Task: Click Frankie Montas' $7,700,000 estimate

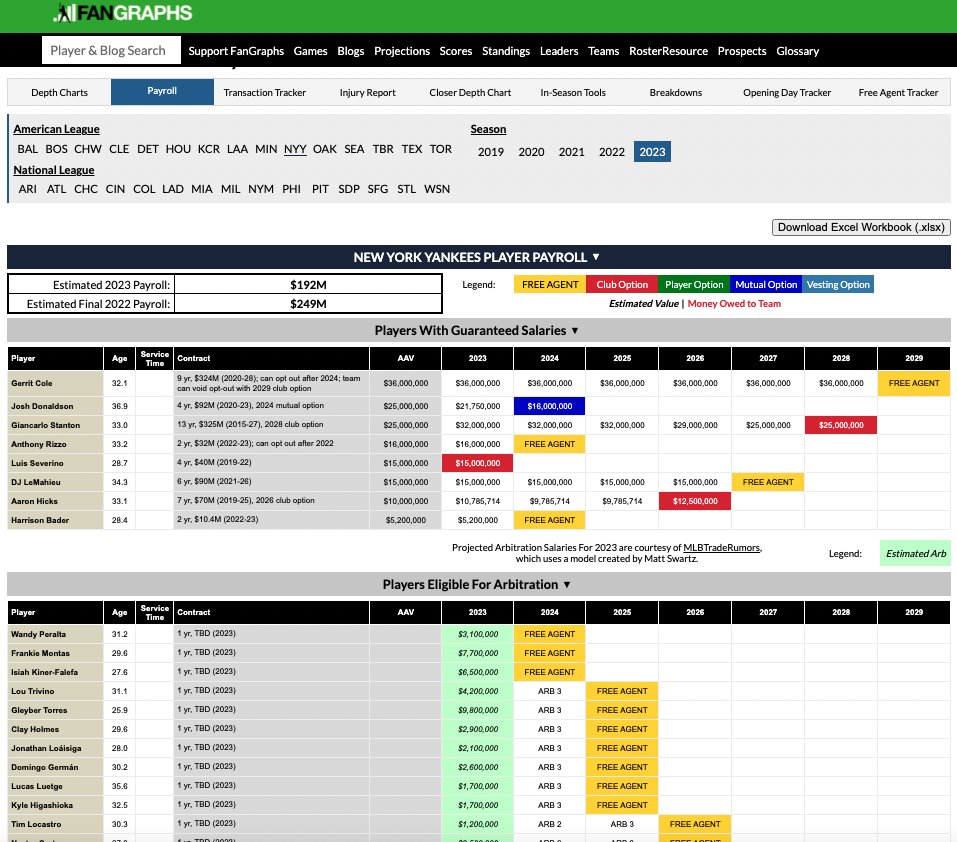Action: (x=477, y=653)
